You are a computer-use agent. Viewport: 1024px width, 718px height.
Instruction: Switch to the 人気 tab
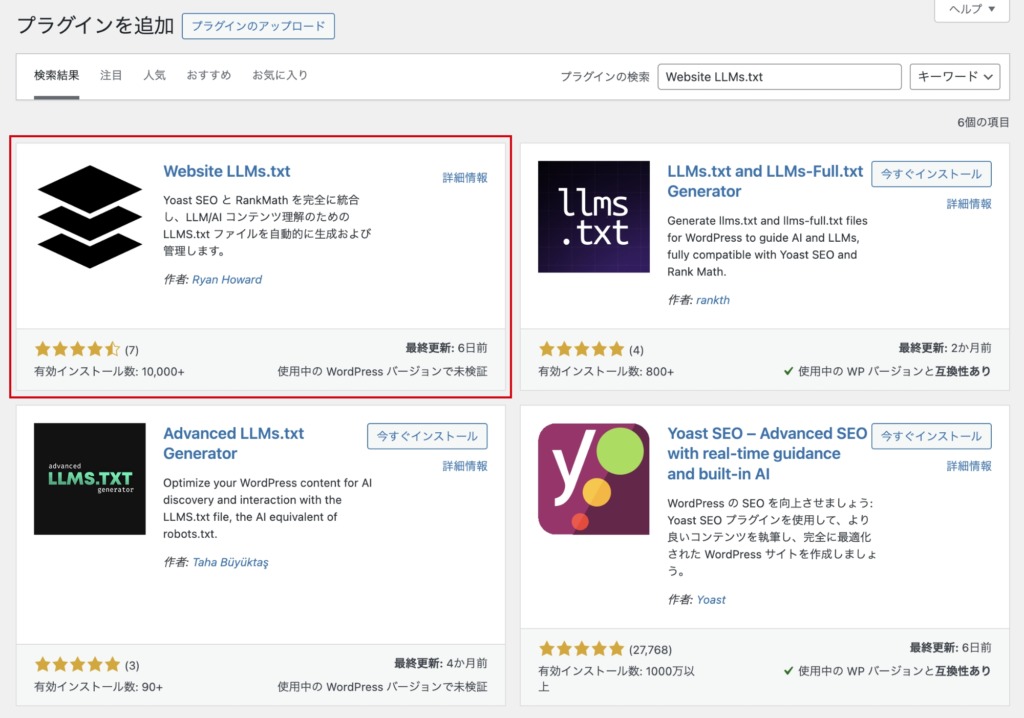[155, 75]
